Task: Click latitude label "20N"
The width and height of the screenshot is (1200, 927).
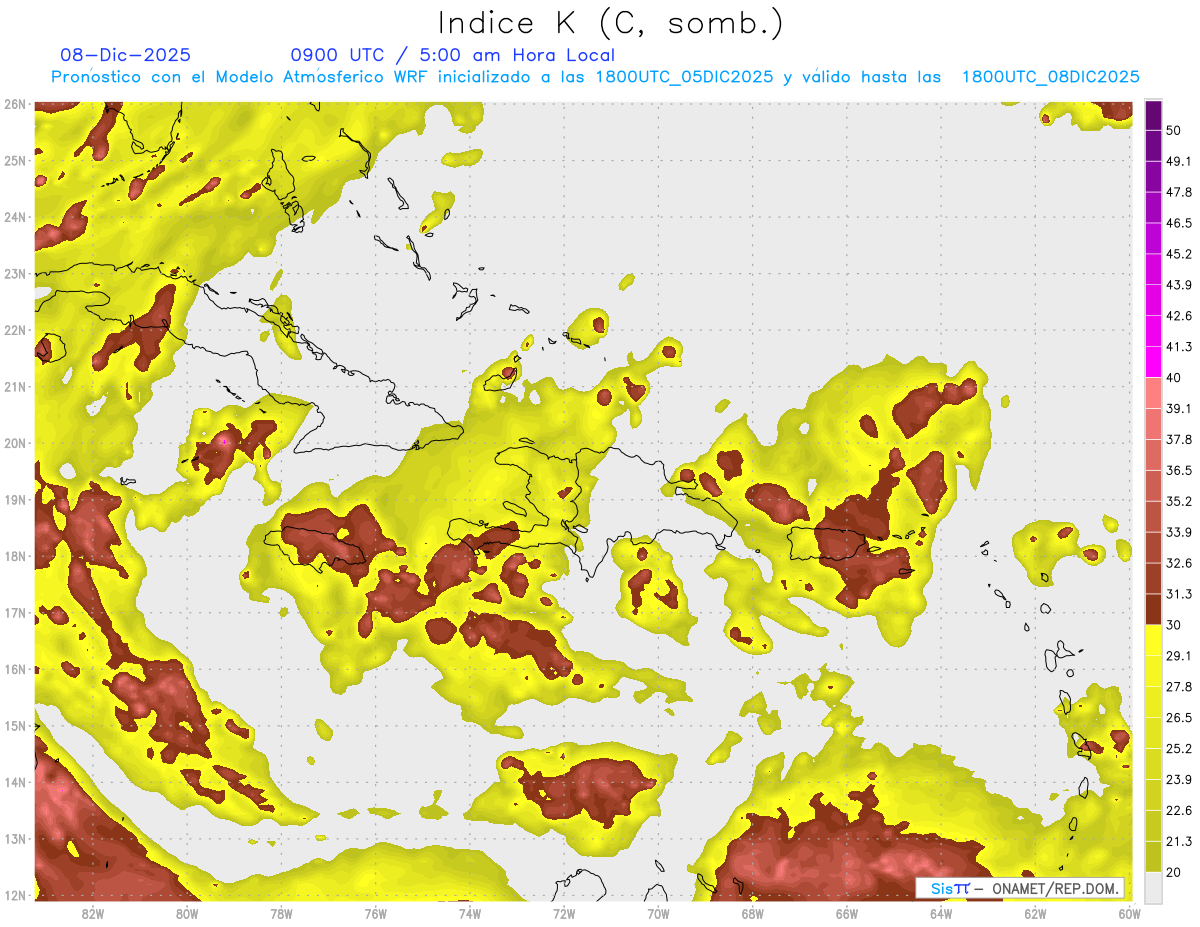Action: (15, 443)
